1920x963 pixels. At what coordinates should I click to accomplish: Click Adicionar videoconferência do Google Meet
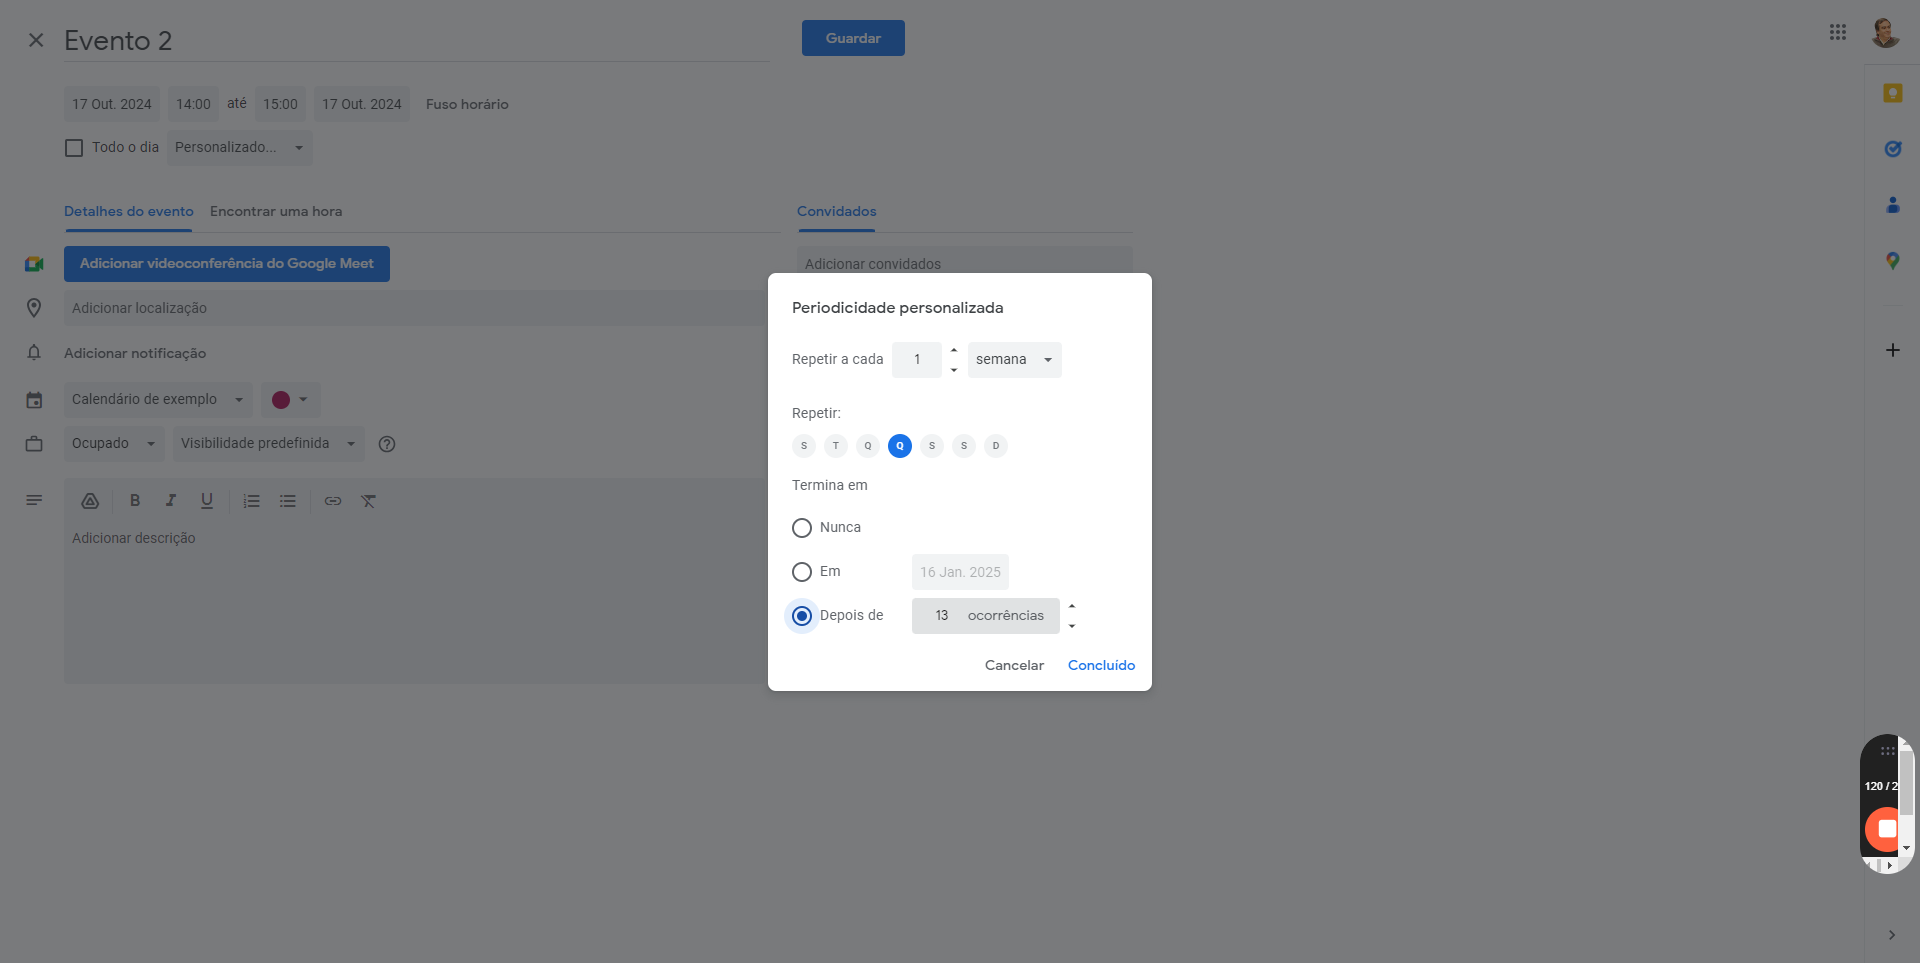pos(227,264)
